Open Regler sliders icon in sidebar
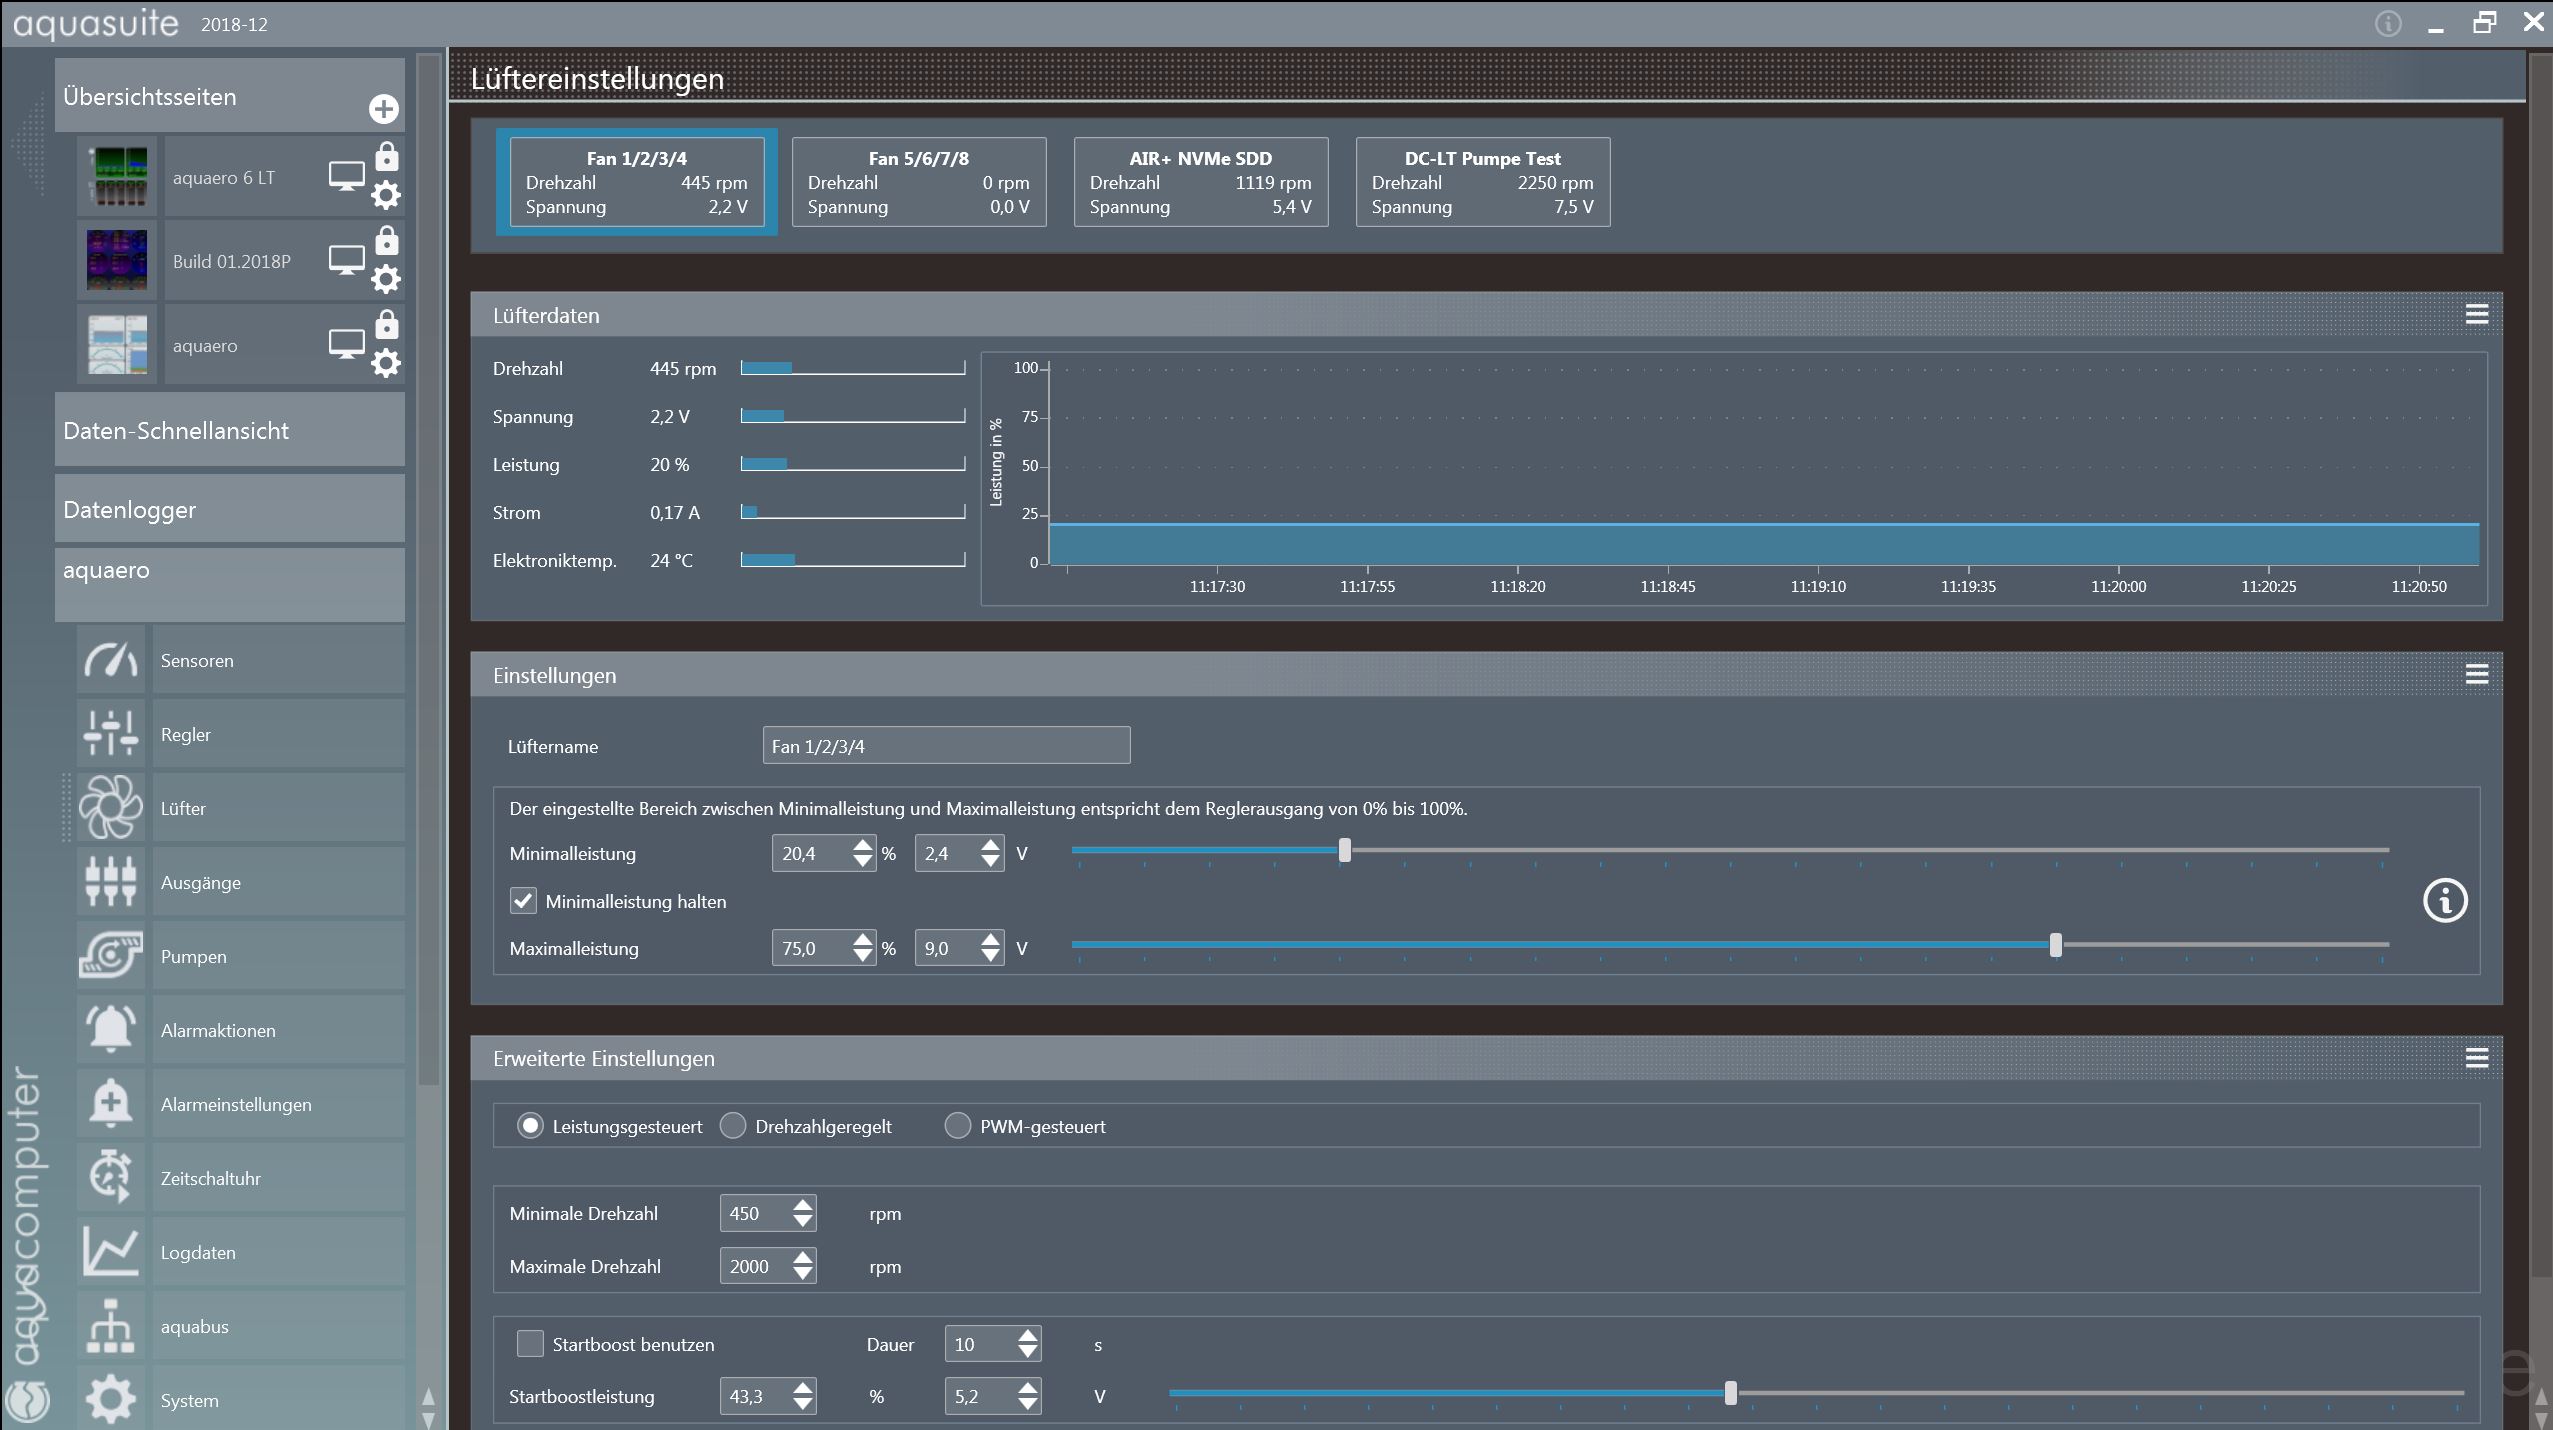Image resolution: width=2553 pixels, height=1430 pixels. coord(111,734)
